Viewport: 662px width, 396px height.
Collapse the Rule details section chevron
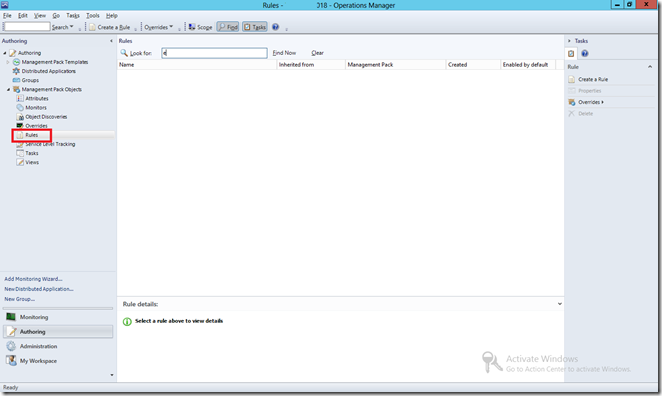click(559, 304)
